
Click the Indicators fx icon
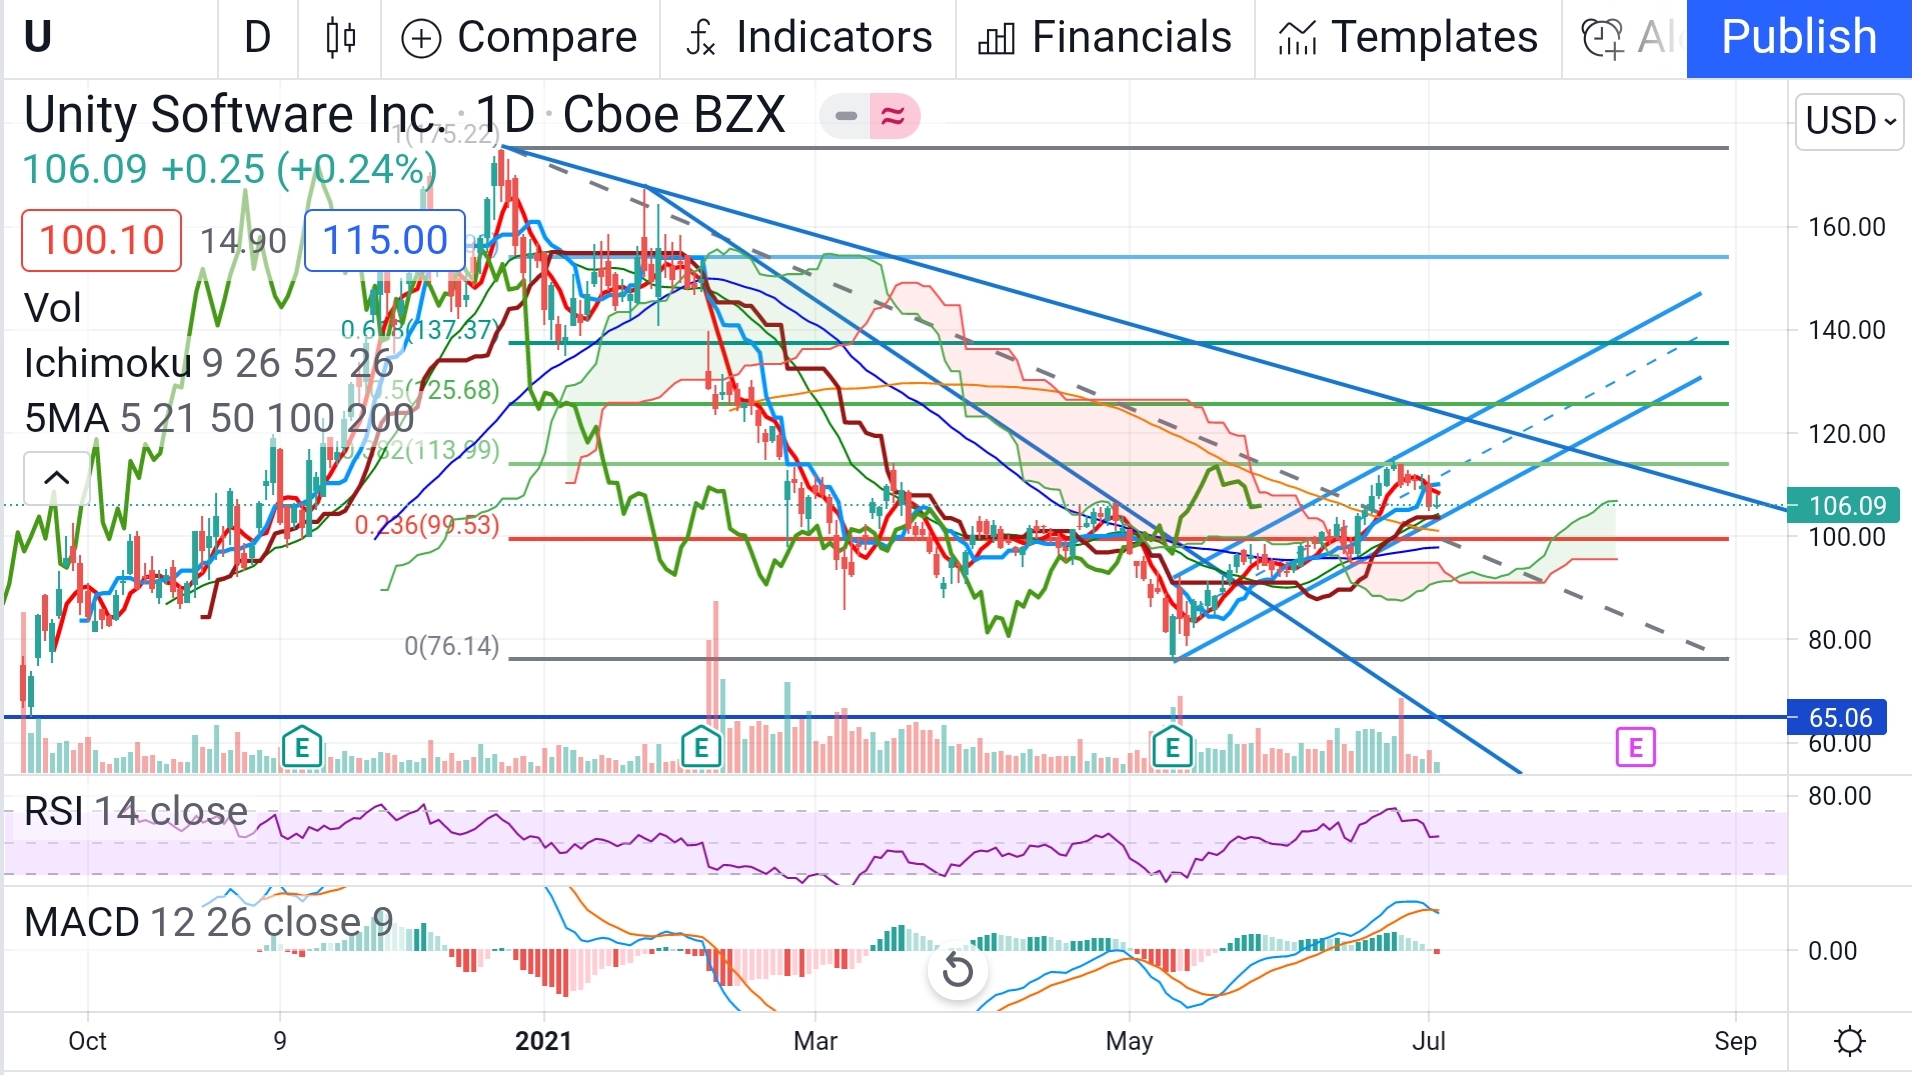coord(700,38)
